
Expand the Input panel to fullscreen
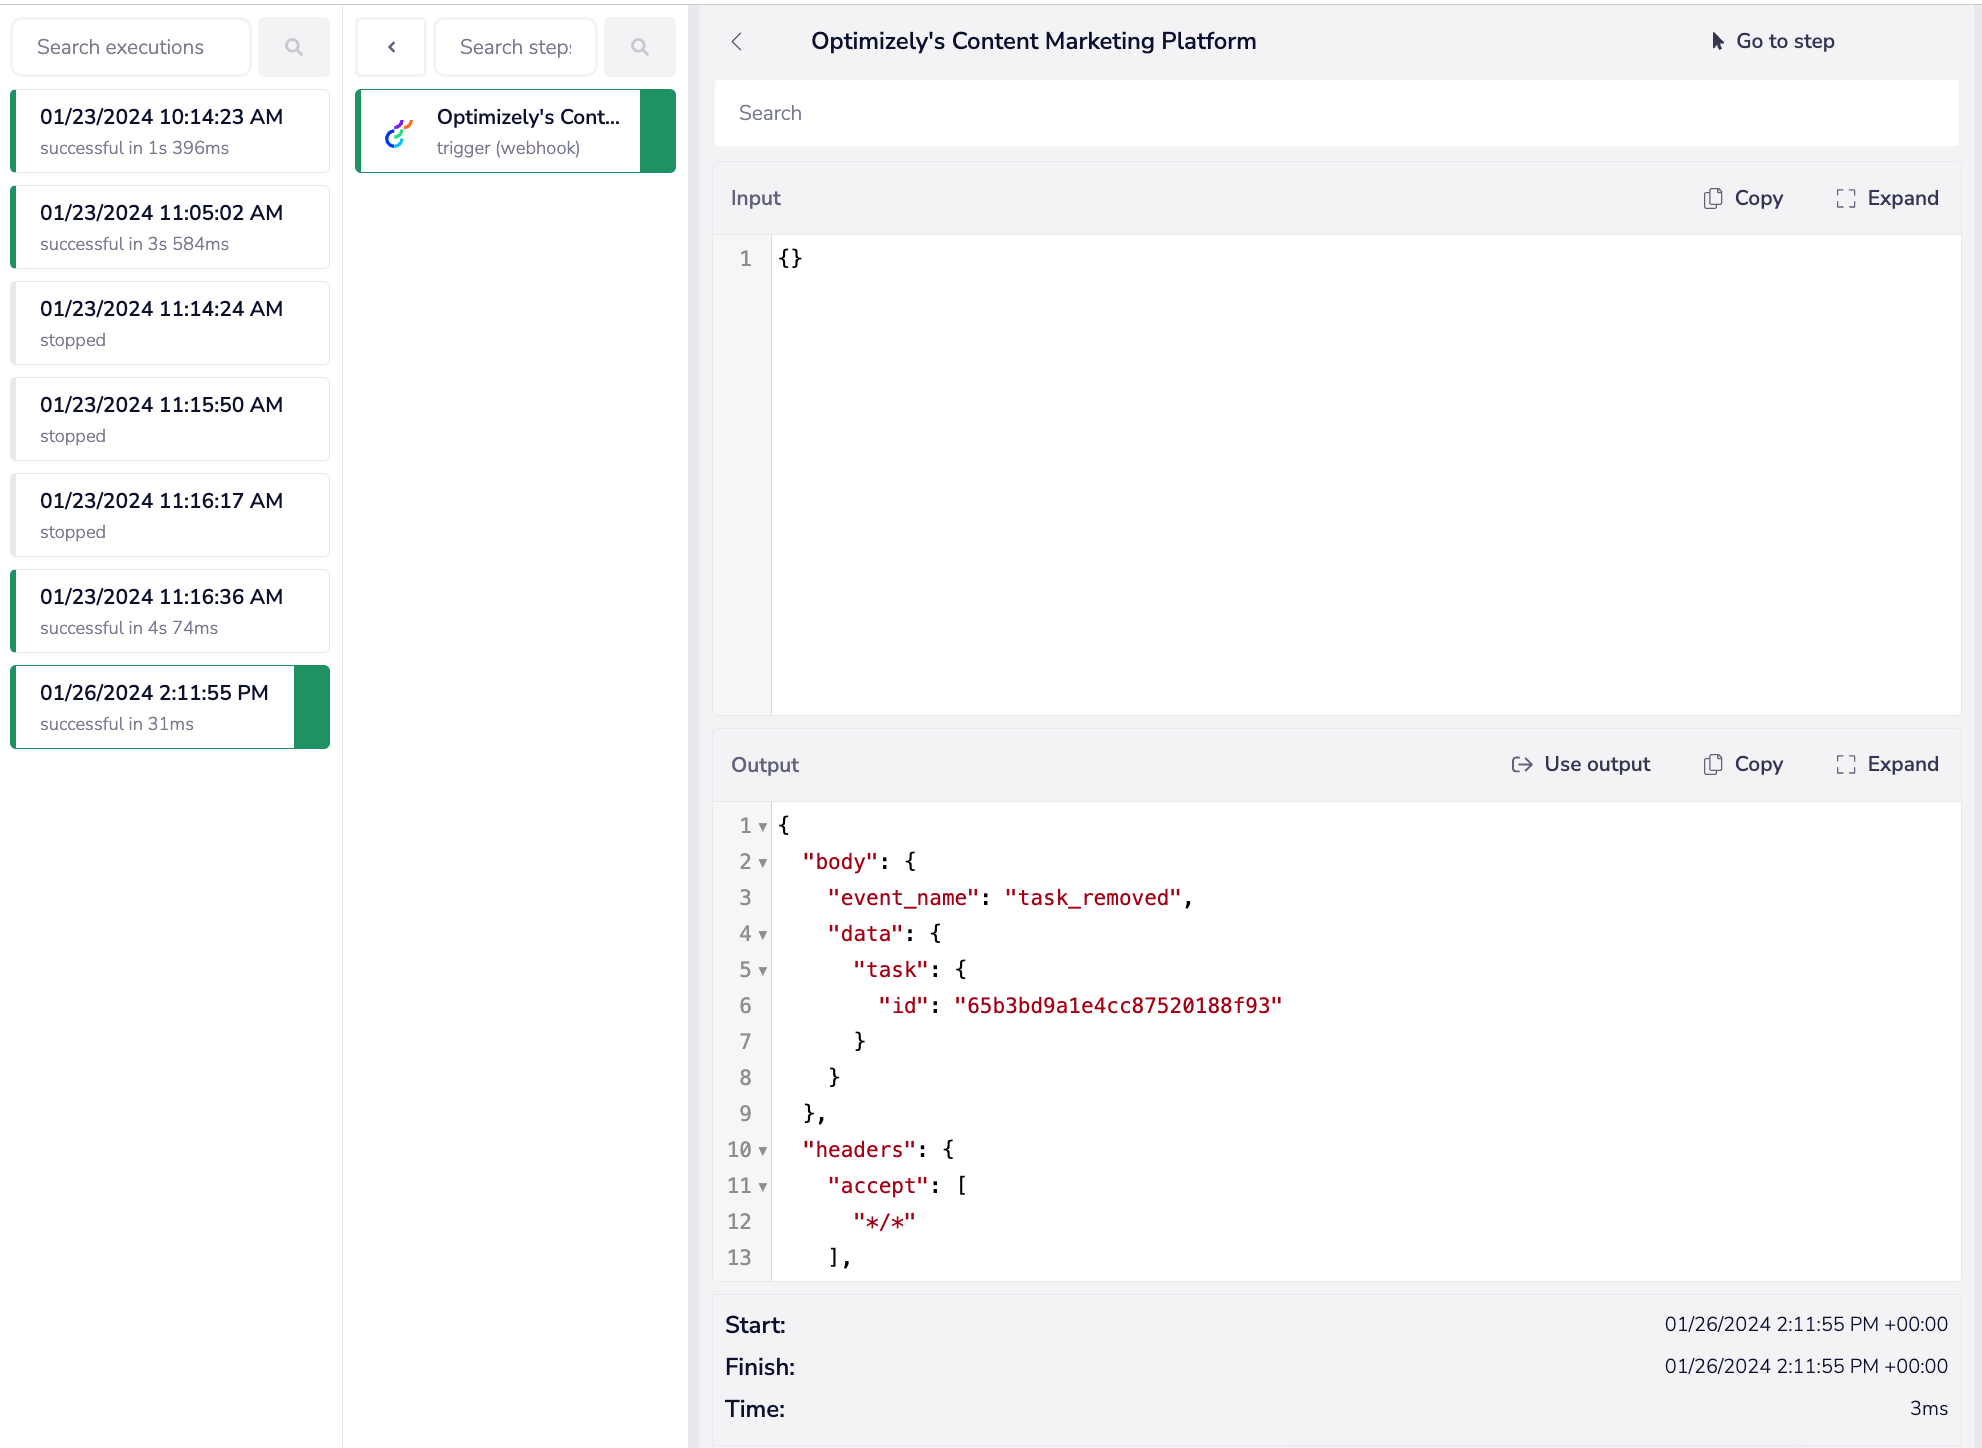pos(1887,198)
